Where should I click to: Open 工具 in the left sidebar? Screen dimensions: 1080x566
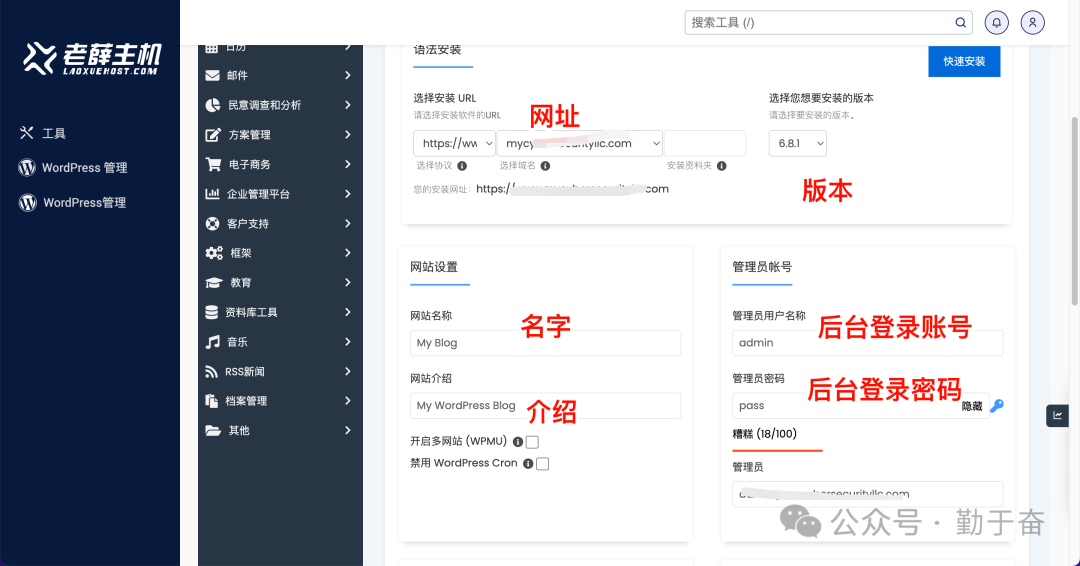[x=53, y=133]
